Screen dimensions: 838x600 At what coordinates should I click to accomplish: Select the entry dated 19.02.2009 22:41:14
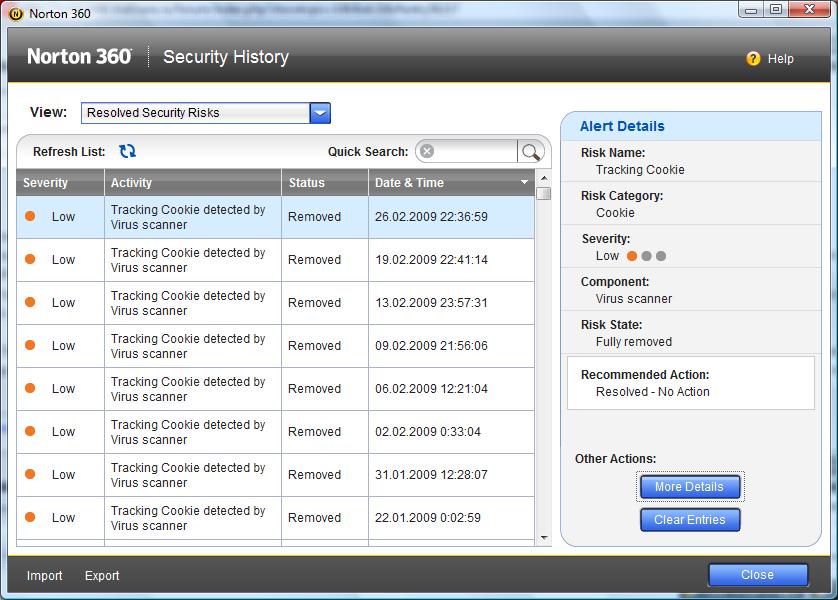click(275, 260)
